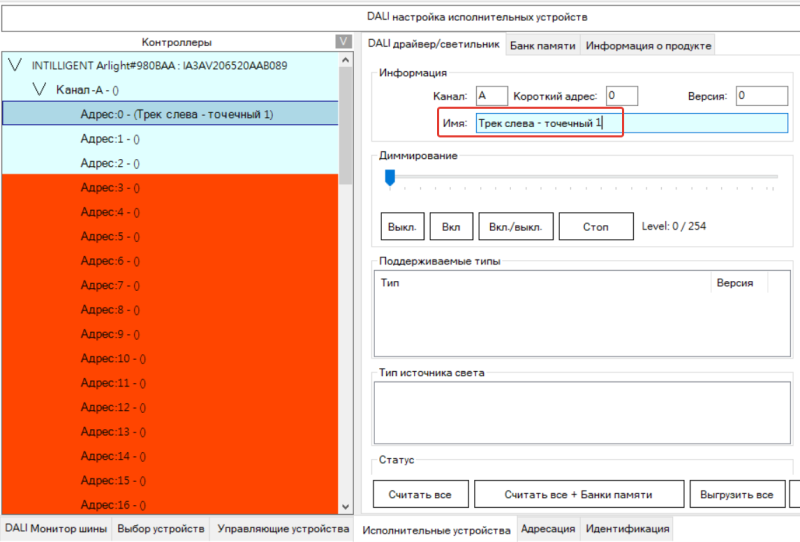Open the Исполнительные устройства tab
This screenshot has width=800, height=542.
tap(436, 530)
